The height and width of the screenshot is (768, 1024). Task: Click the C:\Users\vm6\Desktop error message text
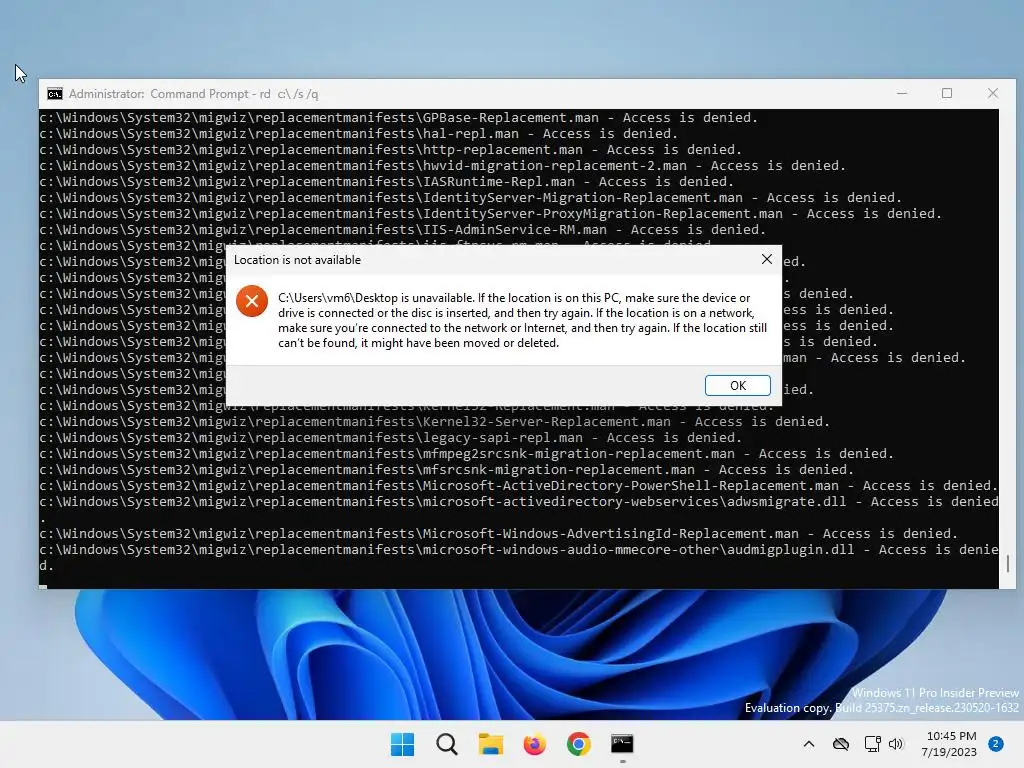click(522, 320)
